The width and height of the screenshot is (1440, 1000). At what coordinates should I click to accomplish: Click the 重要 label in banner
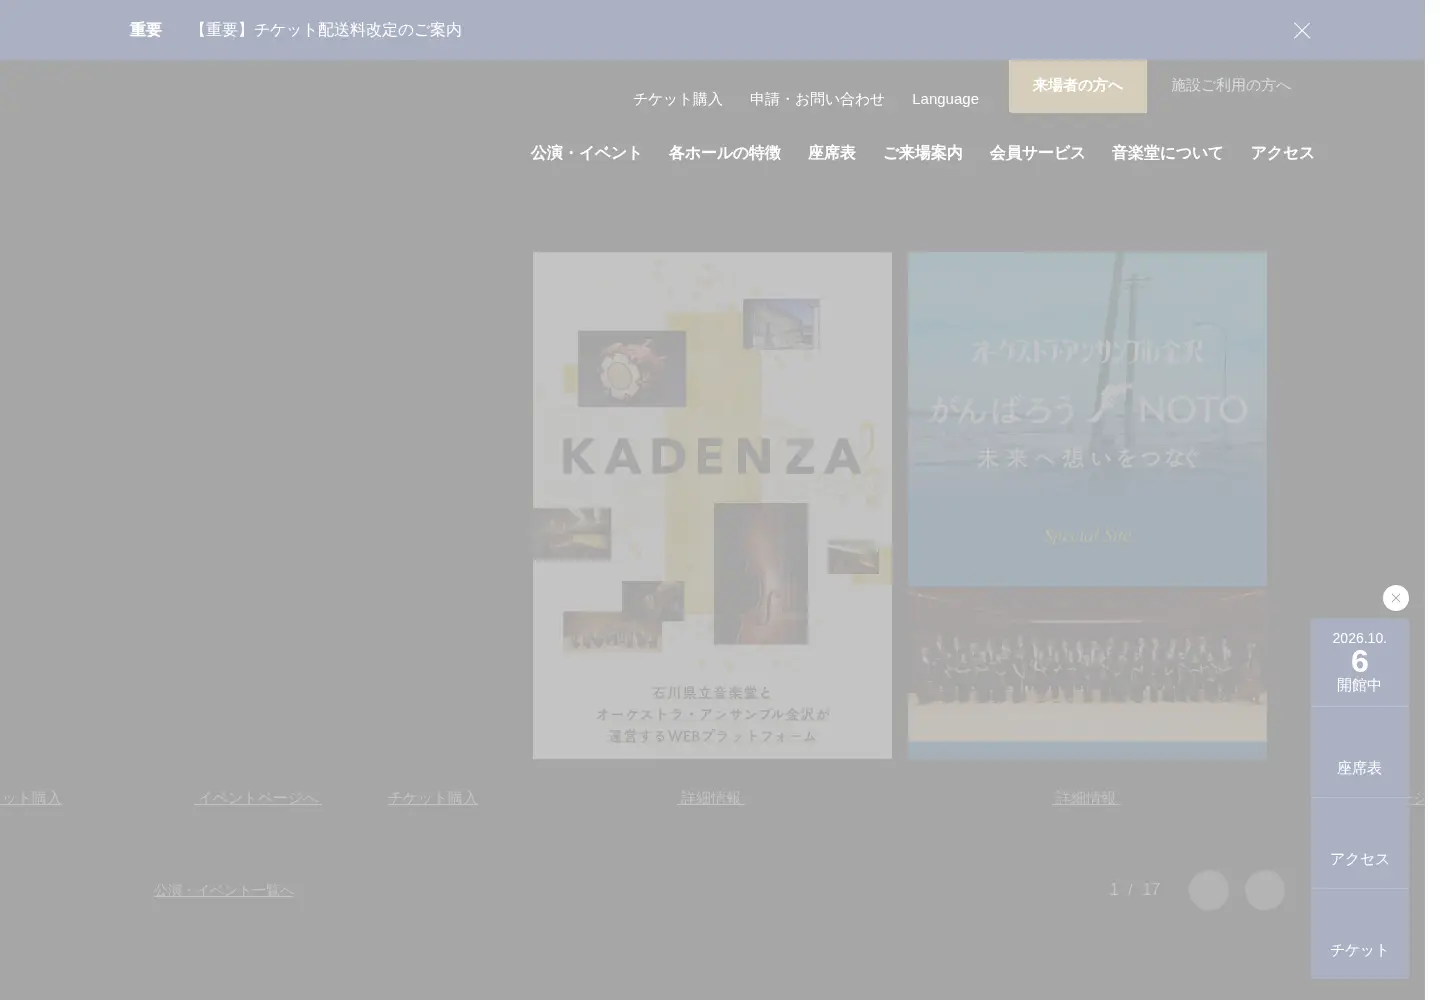145,30
